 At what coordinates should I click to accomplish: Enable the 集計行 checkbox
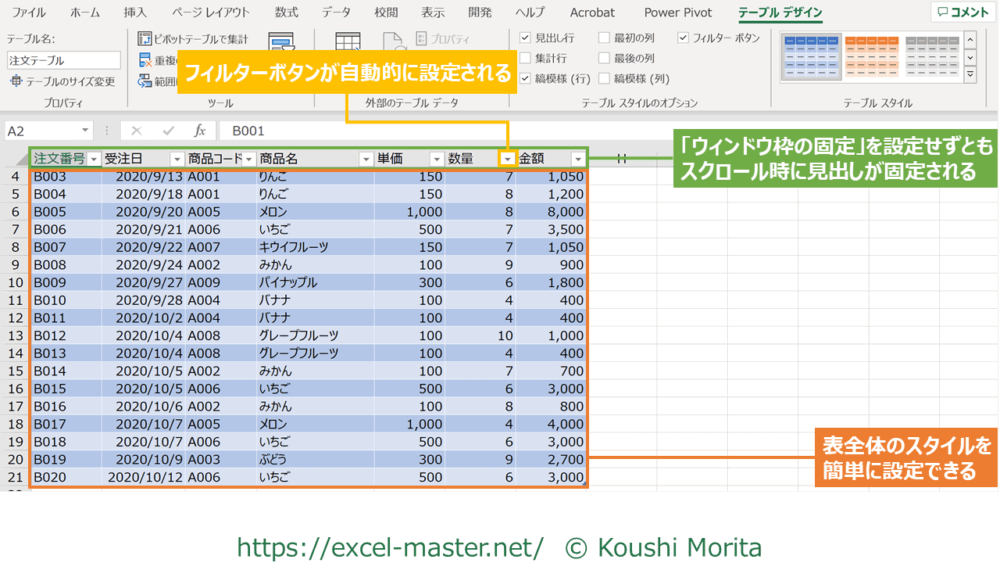pyautogui.click(x=525, y=58)
